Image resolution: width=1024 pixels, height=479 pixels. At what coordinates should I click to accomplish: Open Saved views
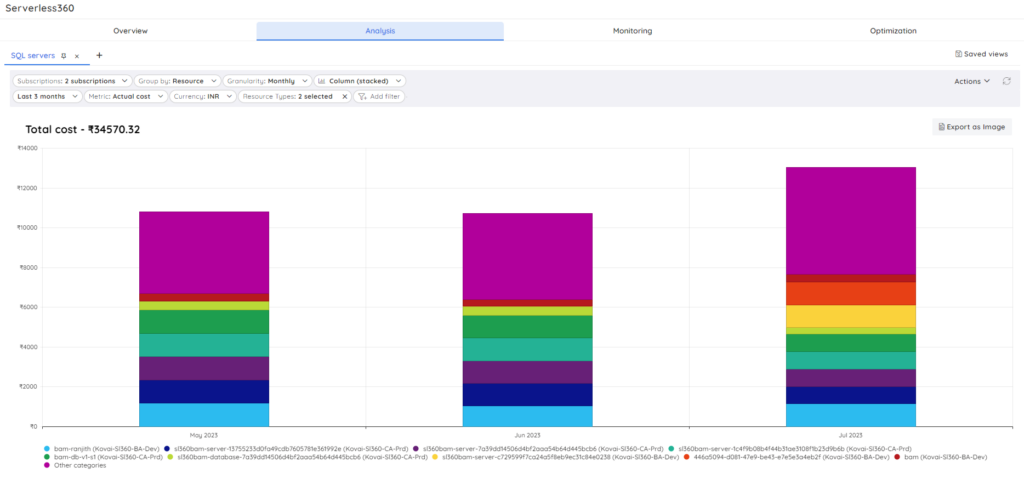[981, 54]
